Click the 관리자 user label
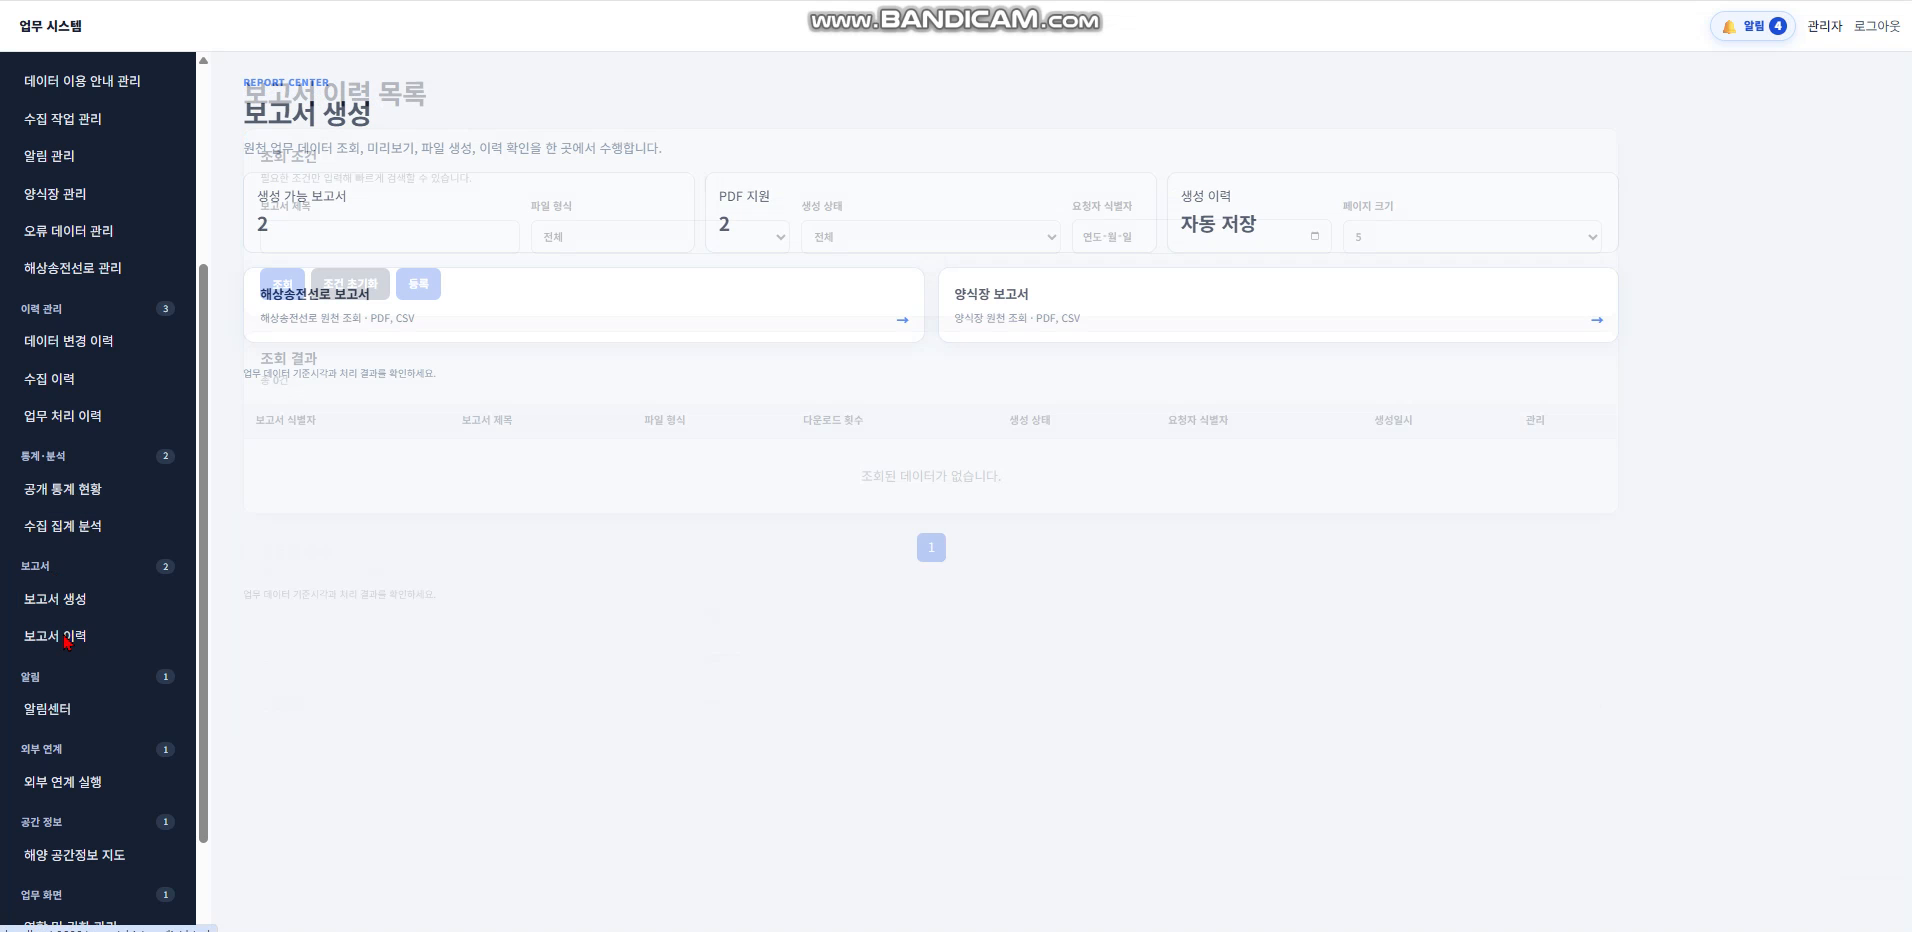 click(1824, 26)
